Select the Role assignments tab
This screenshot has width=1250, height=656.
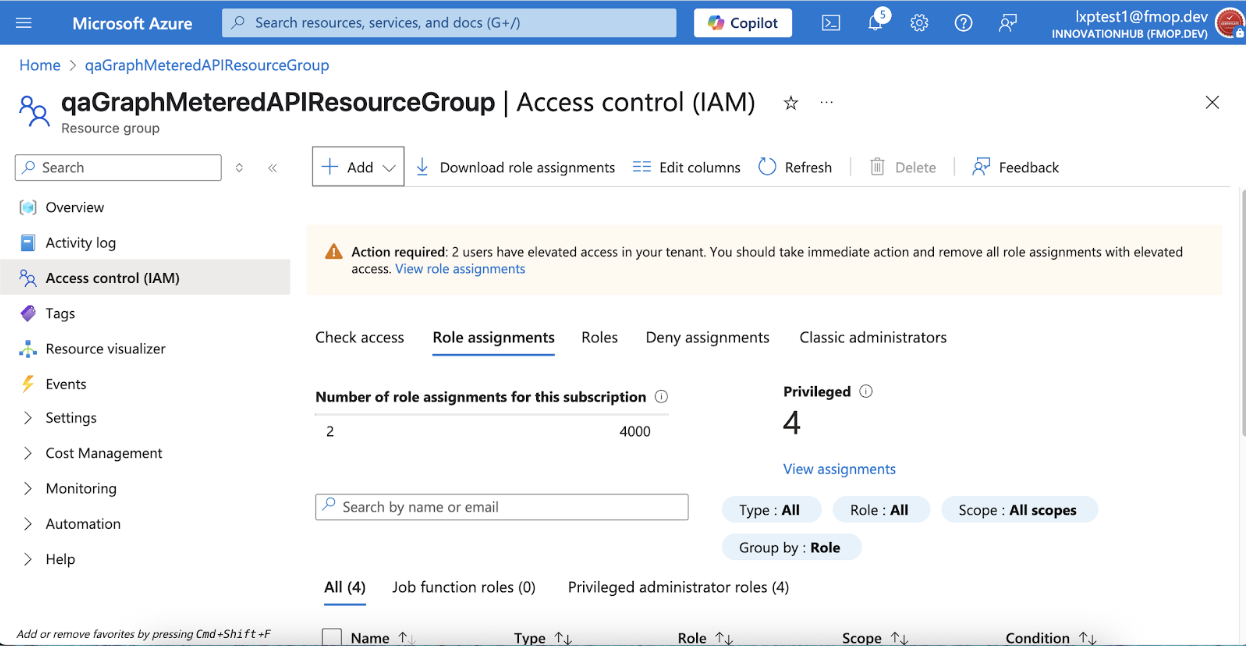494,337
